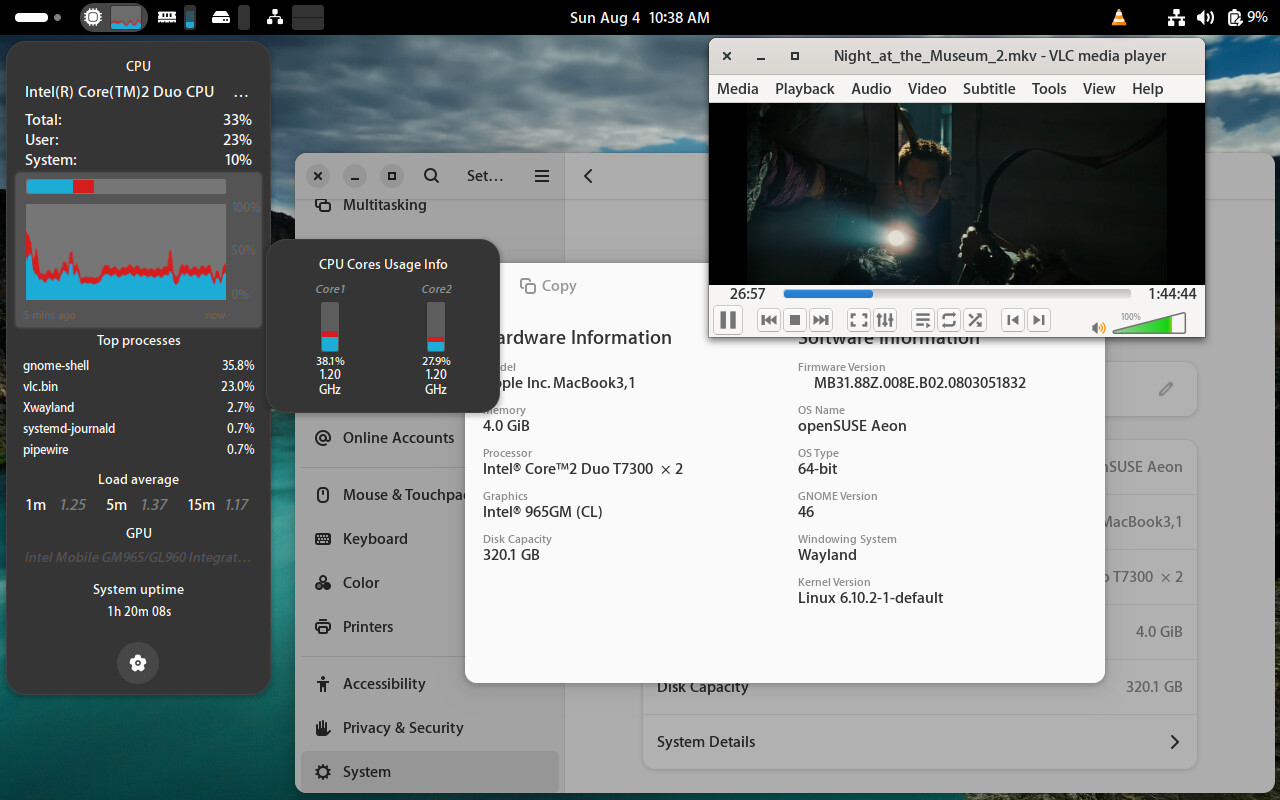Toggle fullscreen video mode in VLC
The height and width of the screenshot is (800, 1280).
pos(858,320)
